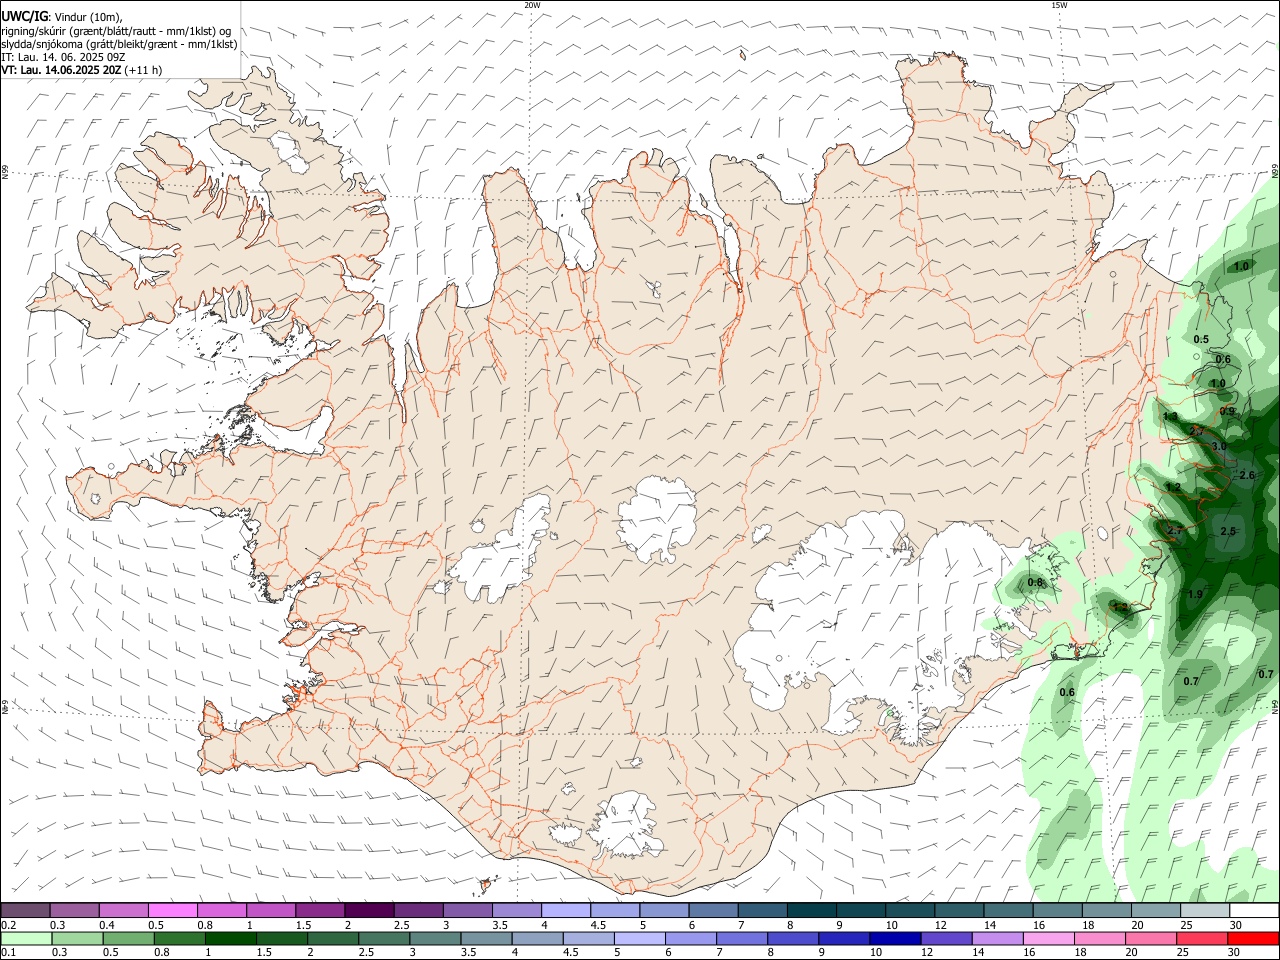Click the '0.5' precipitation value on the map

tap(1201, 340)
